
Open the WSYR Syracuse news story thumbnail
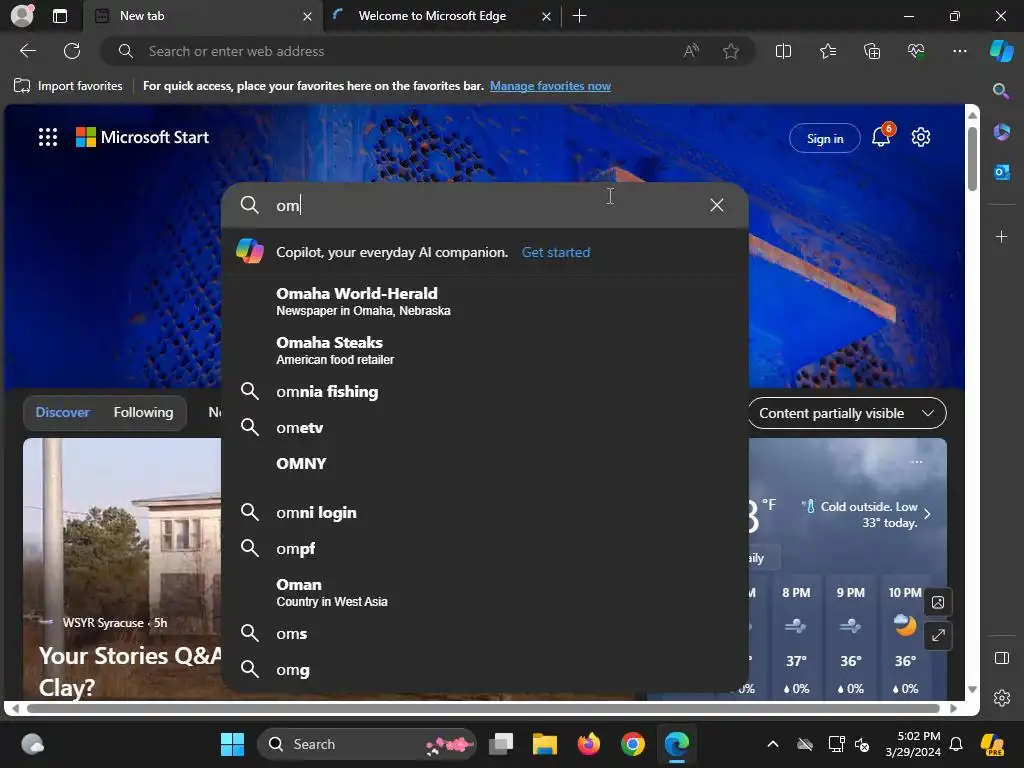(122, 568)
